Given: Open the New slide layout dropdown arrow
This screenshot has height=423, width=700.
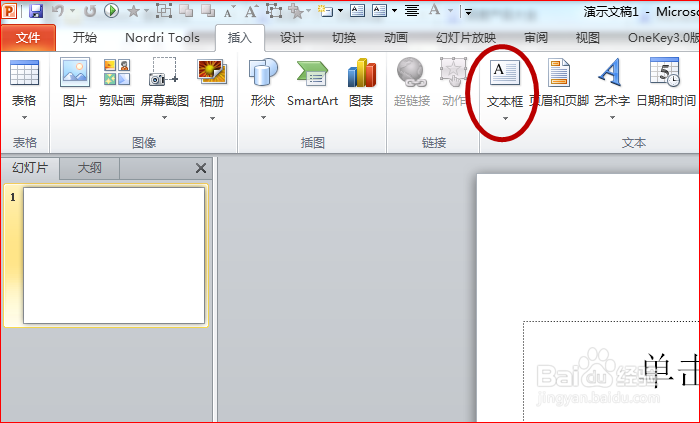Looking at the screenshot, I should click(x=340, y=11).
